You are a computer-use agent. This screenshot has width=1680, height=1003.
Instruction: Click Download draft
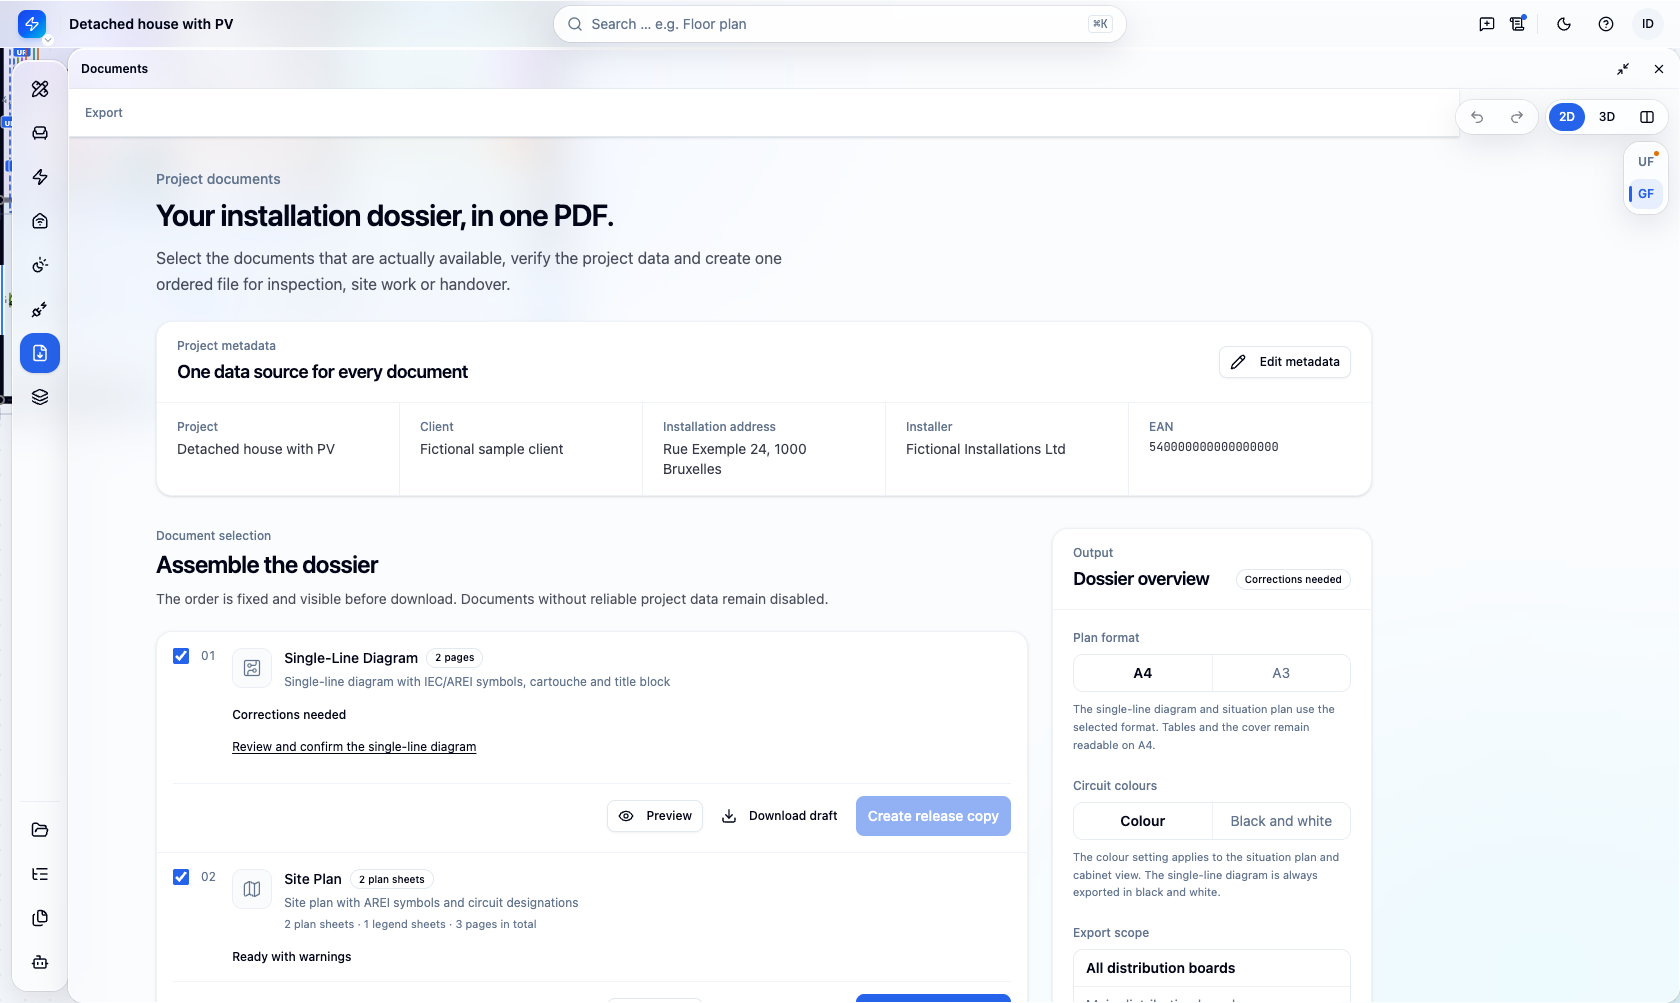click(x=779, y=816)
